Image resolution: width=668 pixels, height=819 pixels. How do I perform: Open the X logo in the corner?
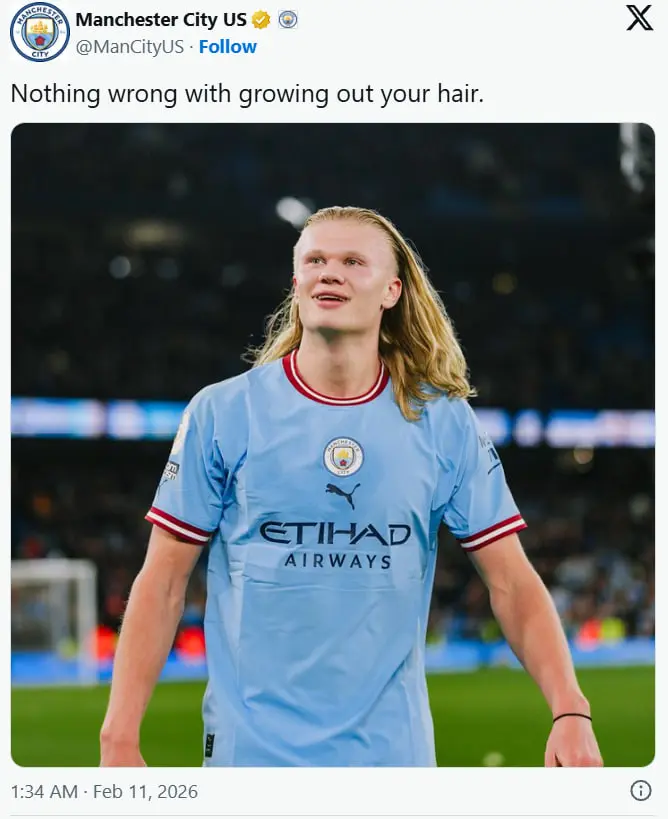[x=639, y=18]
